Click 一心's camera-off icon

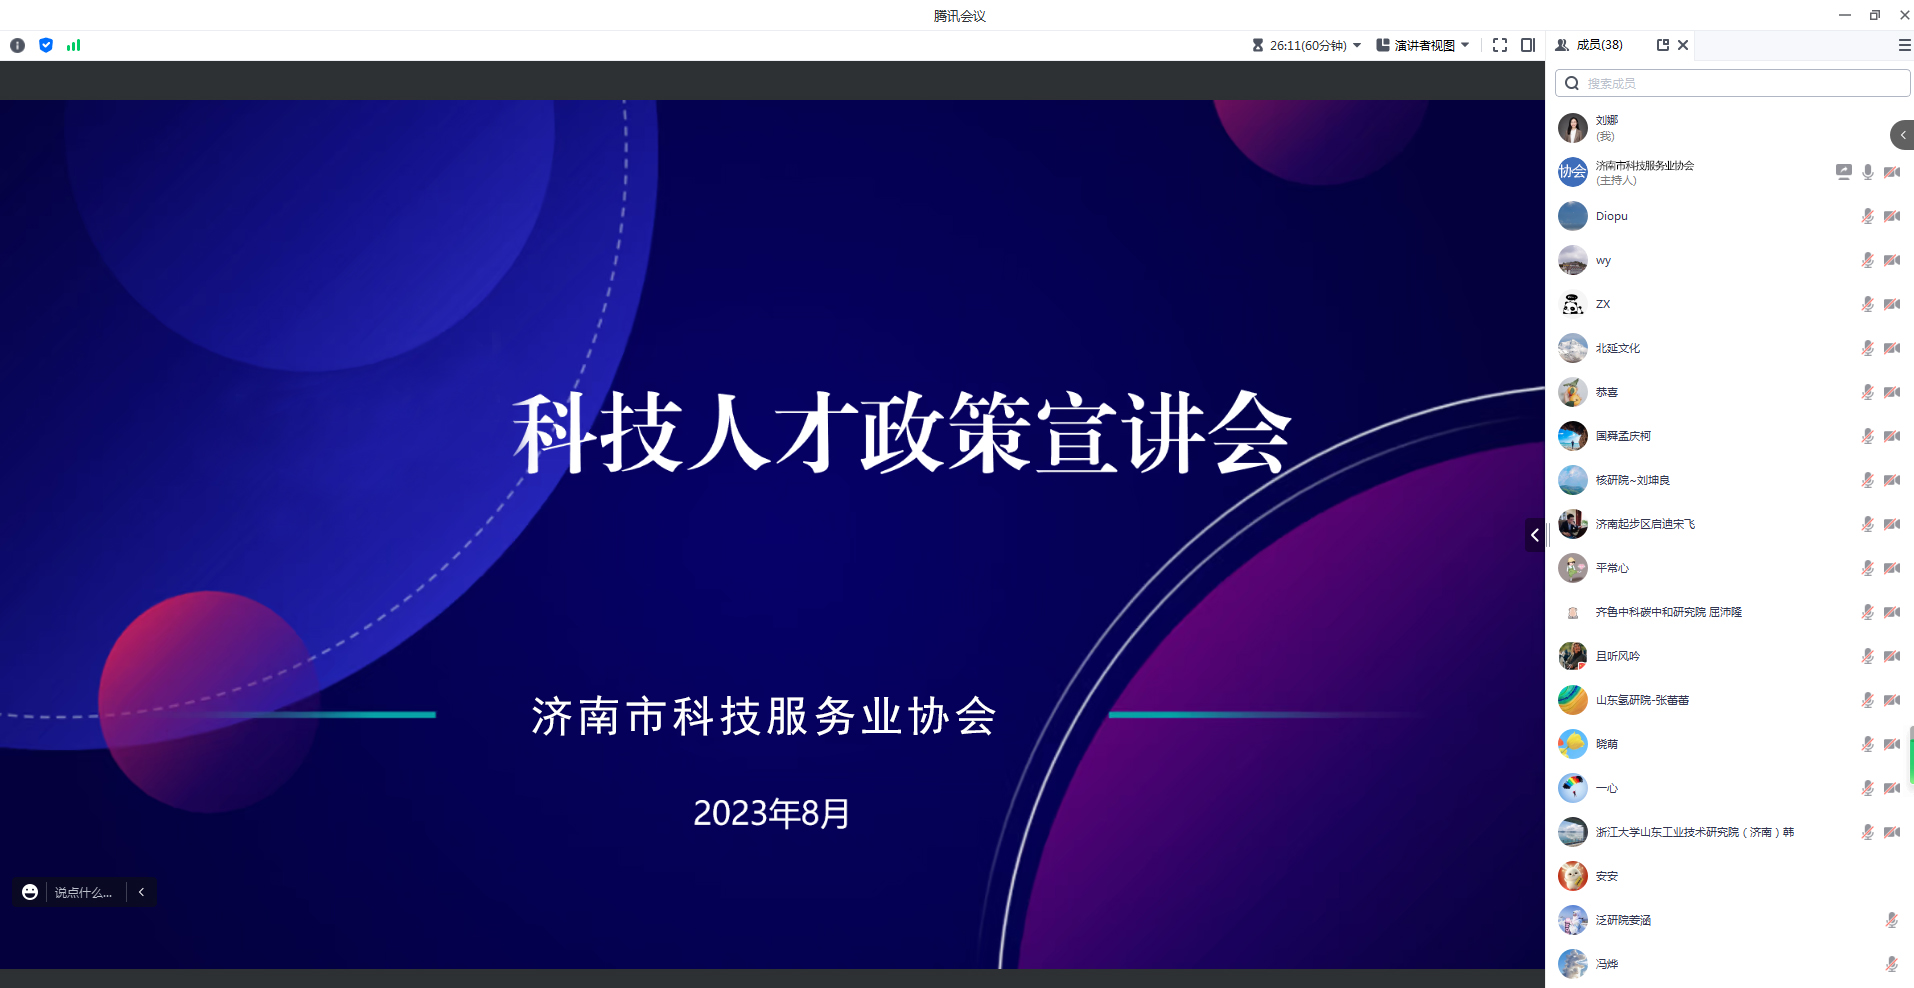pos(1892,788)
